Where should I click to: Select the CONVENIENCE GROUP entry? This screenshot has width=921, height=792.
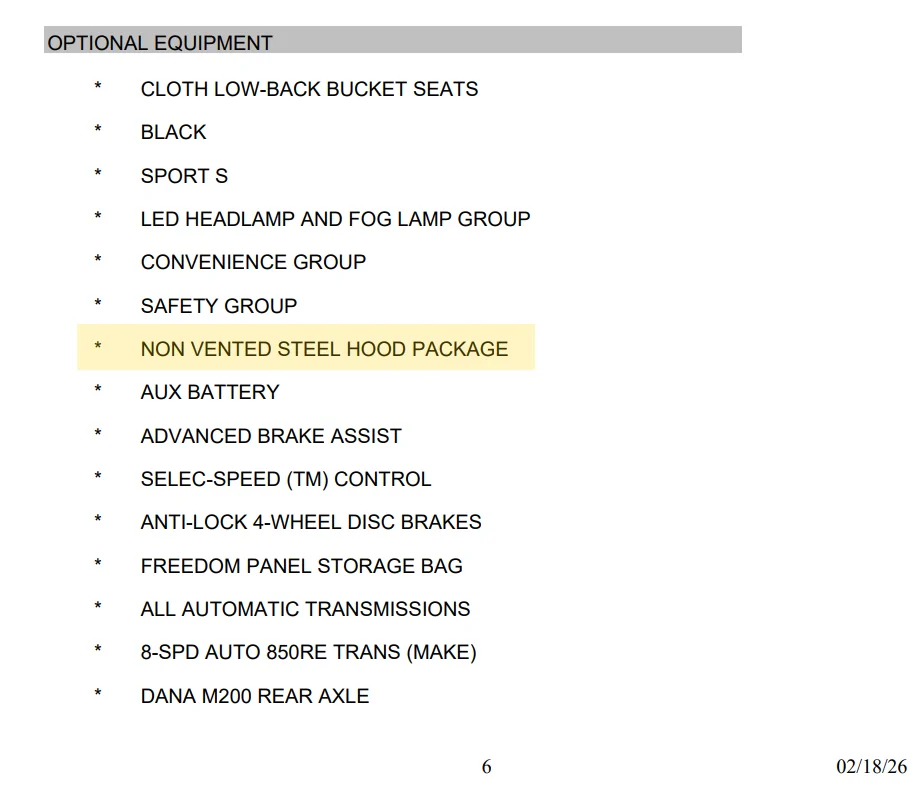(x=253, y=262)
